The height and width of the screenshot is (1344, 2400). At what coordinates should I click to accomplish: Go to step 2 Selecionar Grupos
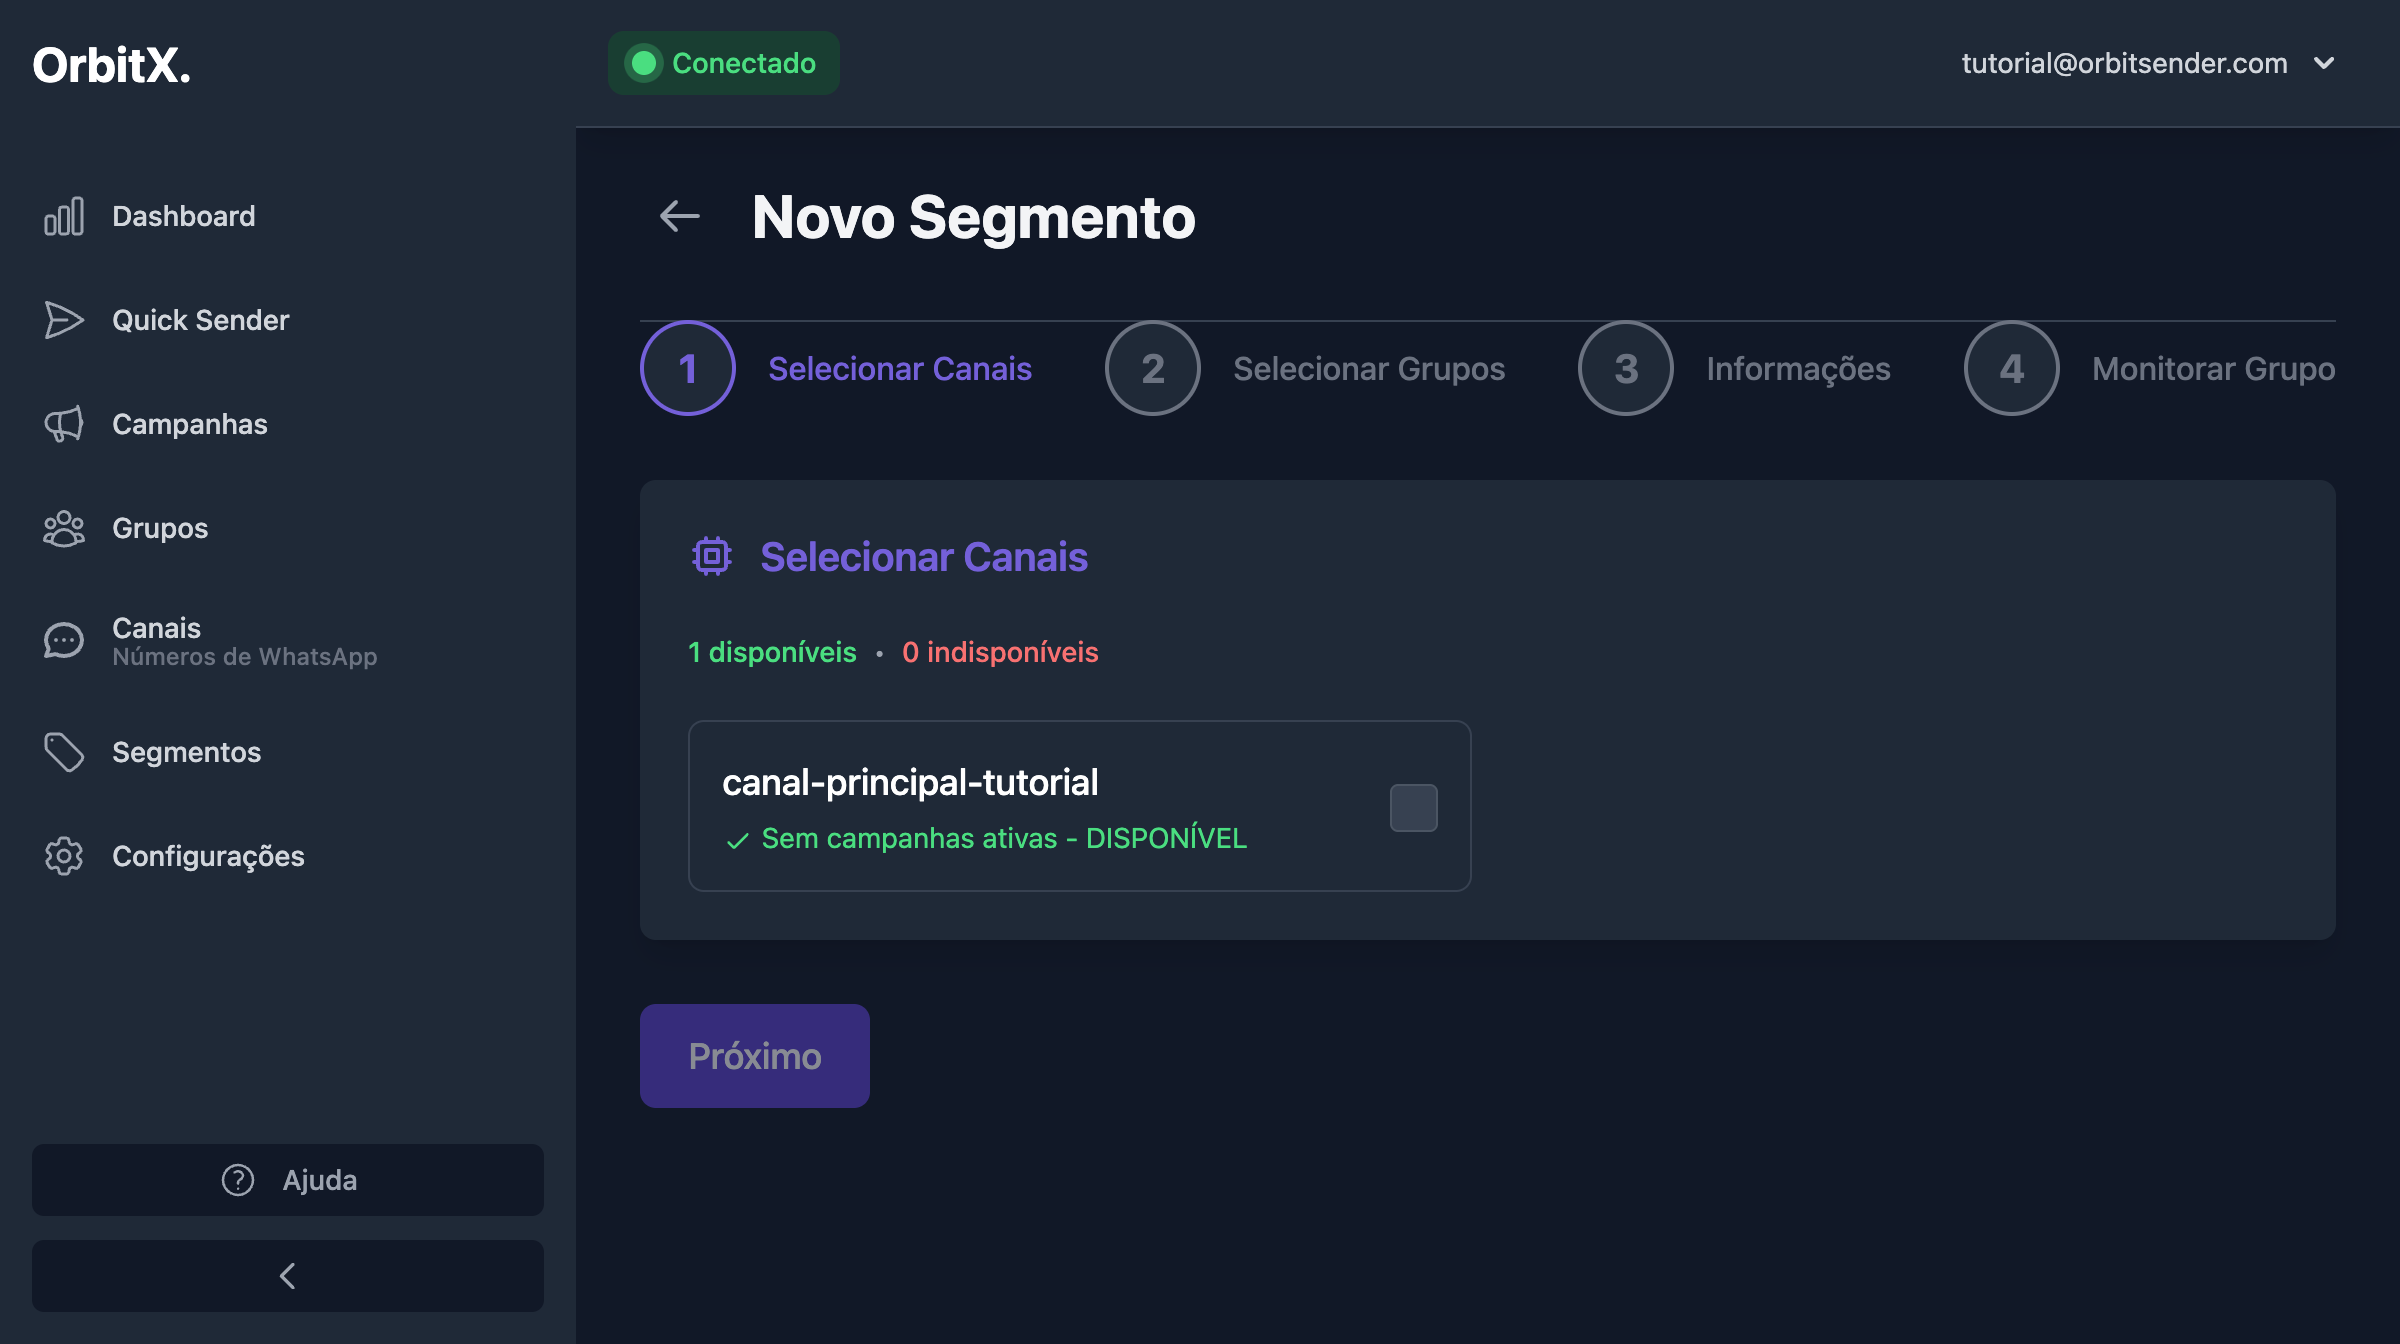pyautogui.click(x=1152, y=367)
